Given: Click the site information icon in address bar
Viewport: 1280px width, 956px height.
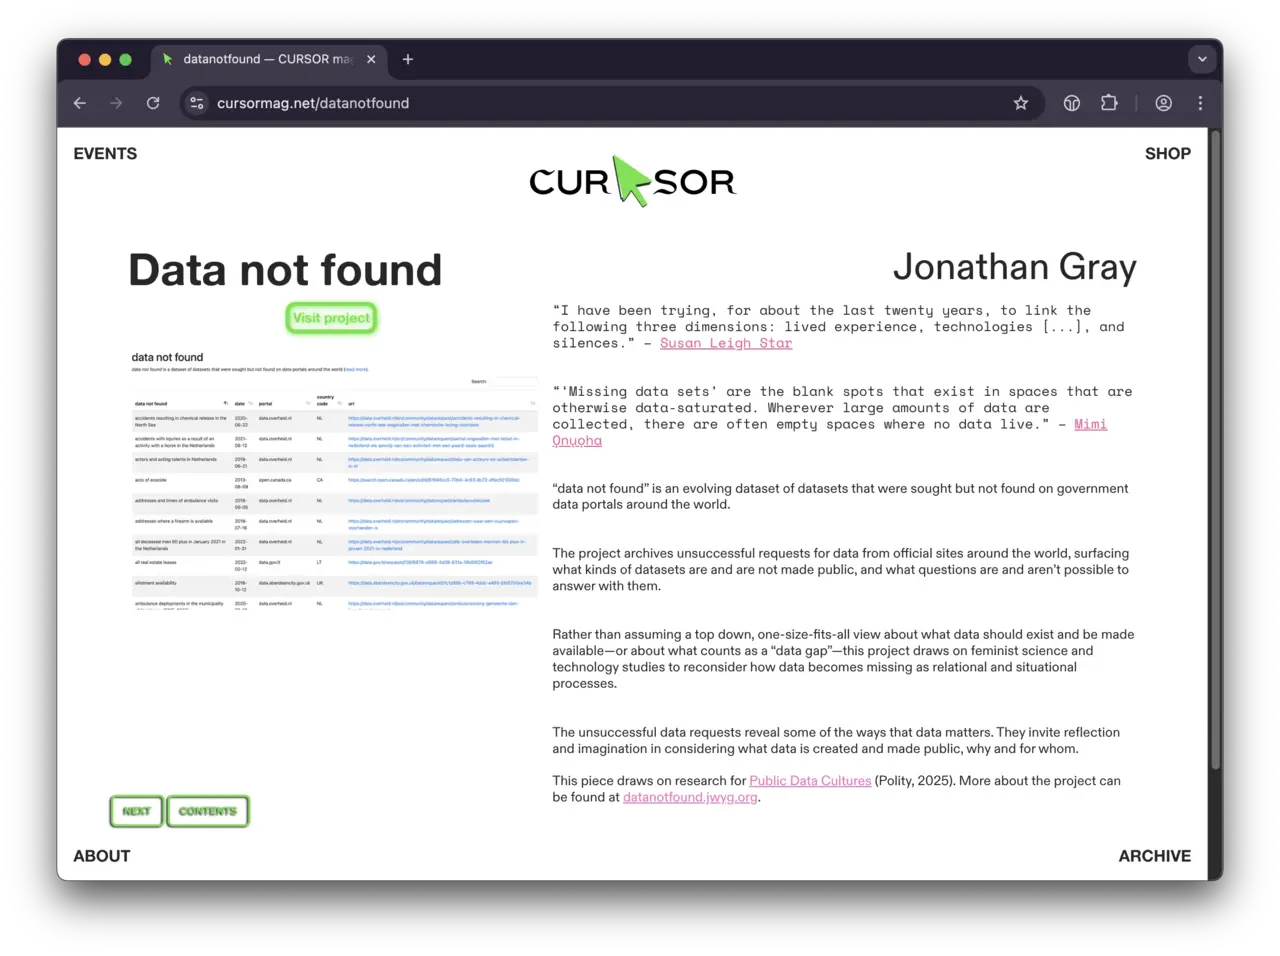Looking at the screenshot, I should (197, 103).
